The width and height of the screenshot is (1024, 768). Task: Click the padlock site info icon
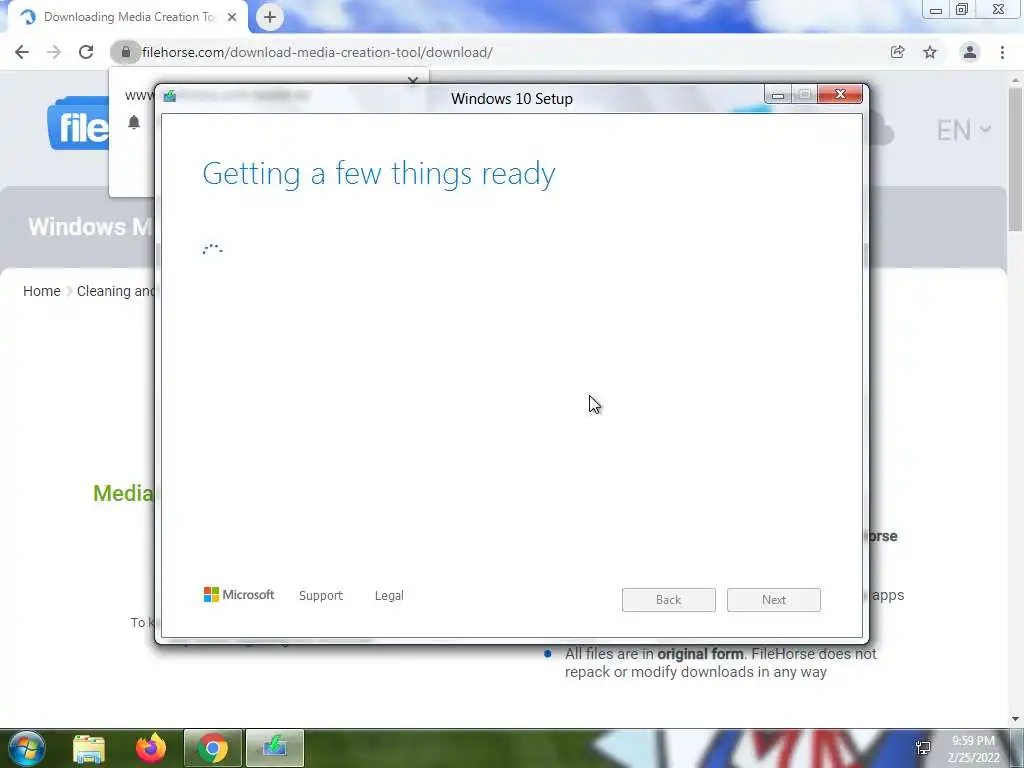tap(125, 52)
